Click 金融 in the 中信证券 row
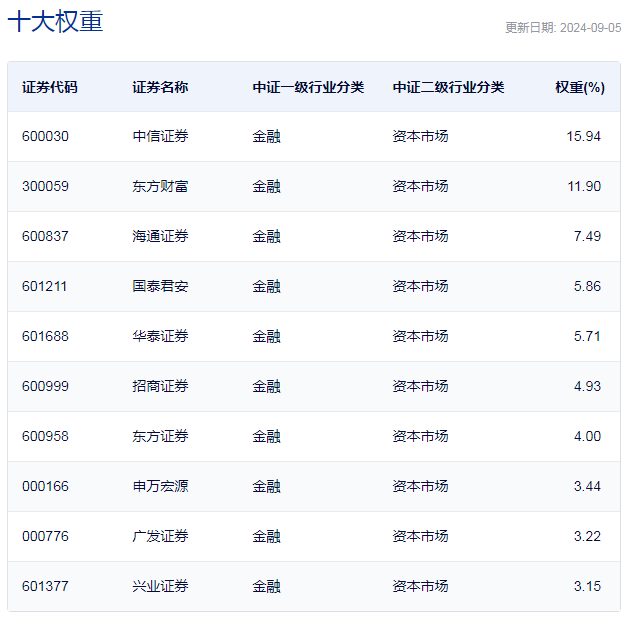Image resolution: width=626 pixels, height=618 pixels. [x=266, y=137]
